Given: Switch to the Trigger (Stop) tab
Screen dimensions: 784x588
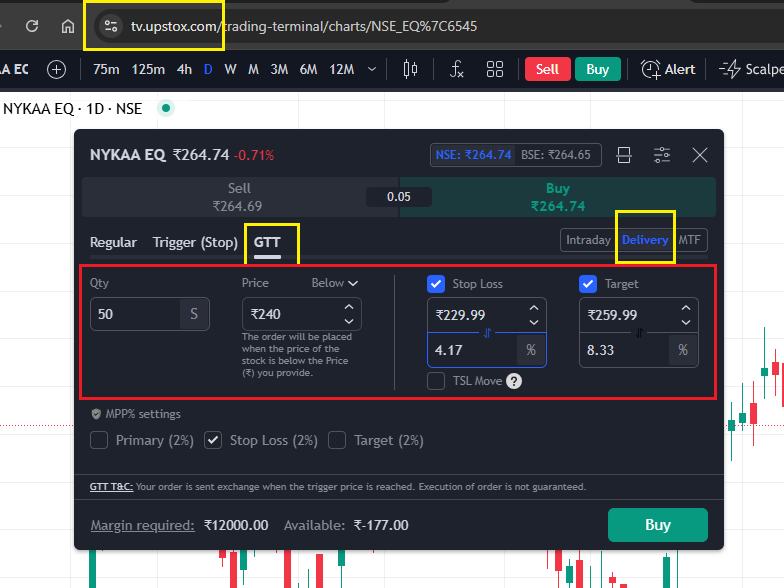Looking at the screenshot, I should (x=195, y=242).
